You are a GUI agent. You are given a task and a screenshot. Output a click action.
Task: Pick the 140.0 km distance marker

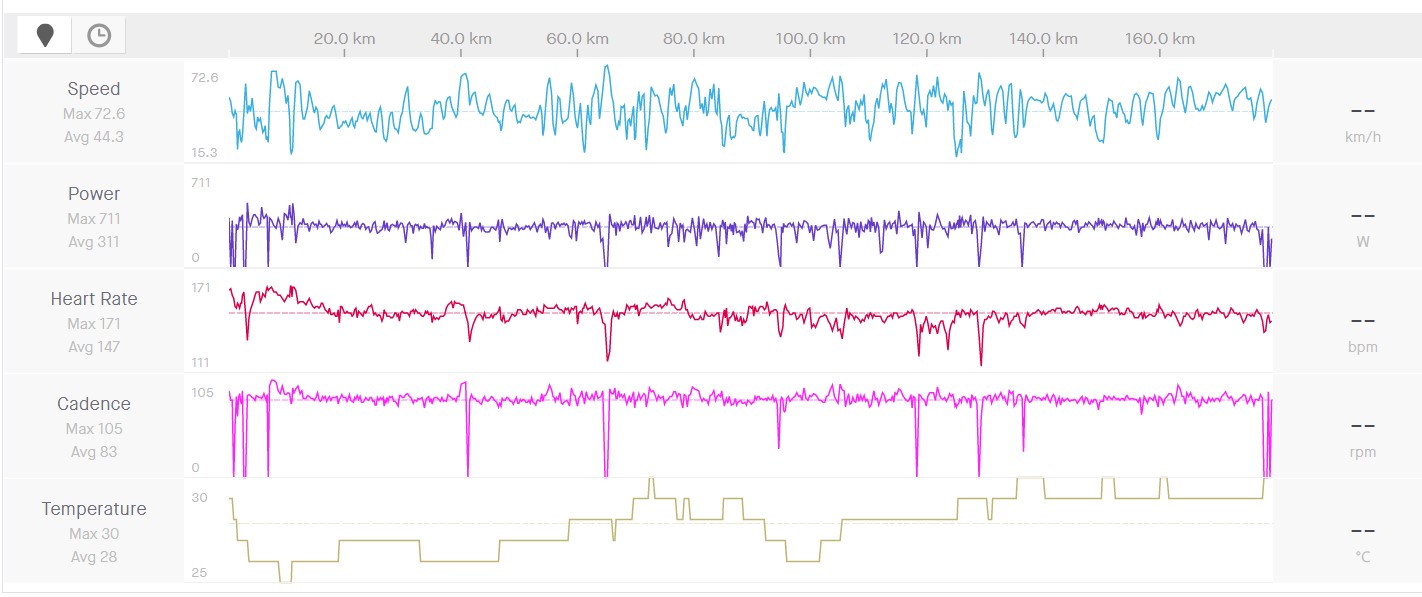(x=1043, y=39)
